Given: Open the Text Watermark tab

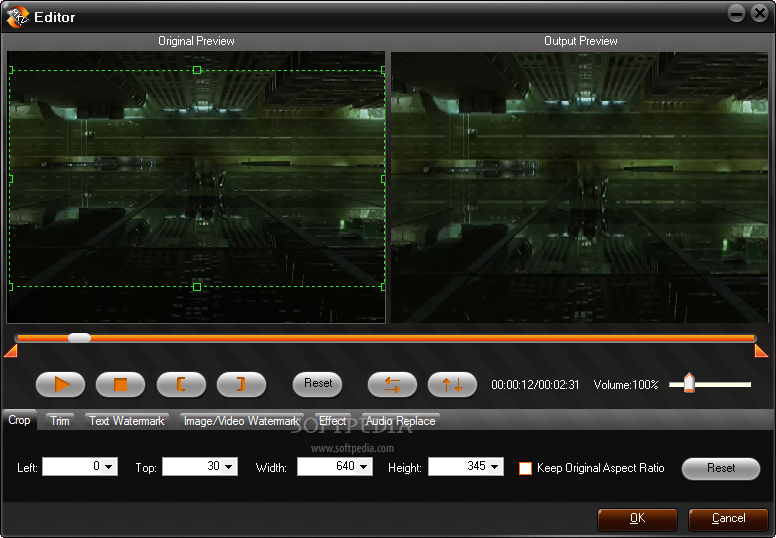Looking at the screenshot, I should [127, 421].
